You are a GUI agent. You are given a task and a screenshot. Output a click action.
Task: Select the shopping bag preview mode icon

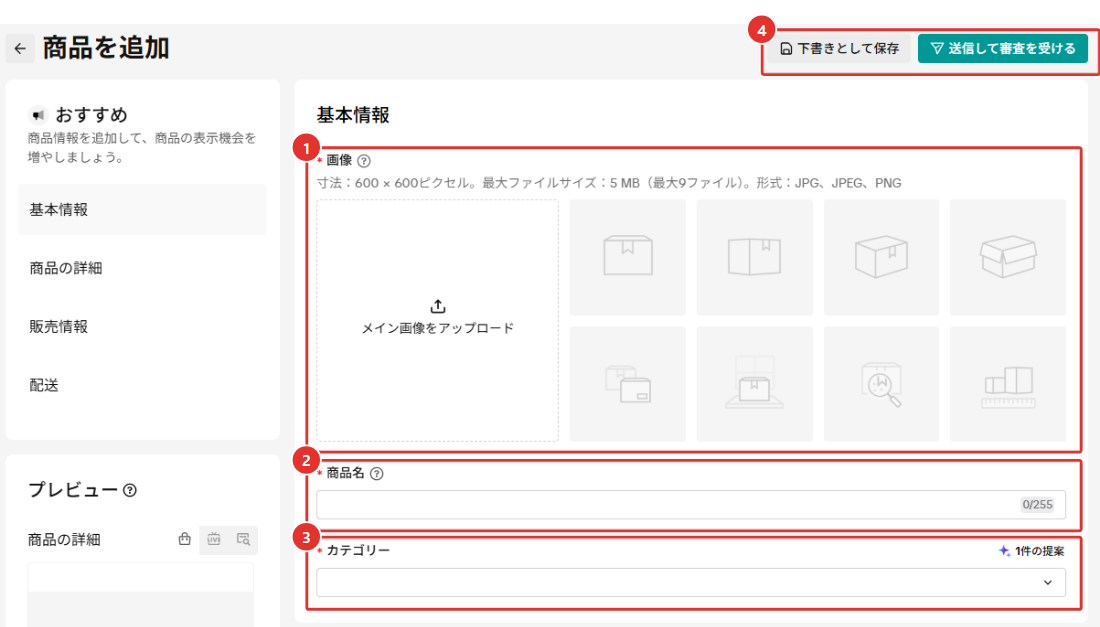185,539
